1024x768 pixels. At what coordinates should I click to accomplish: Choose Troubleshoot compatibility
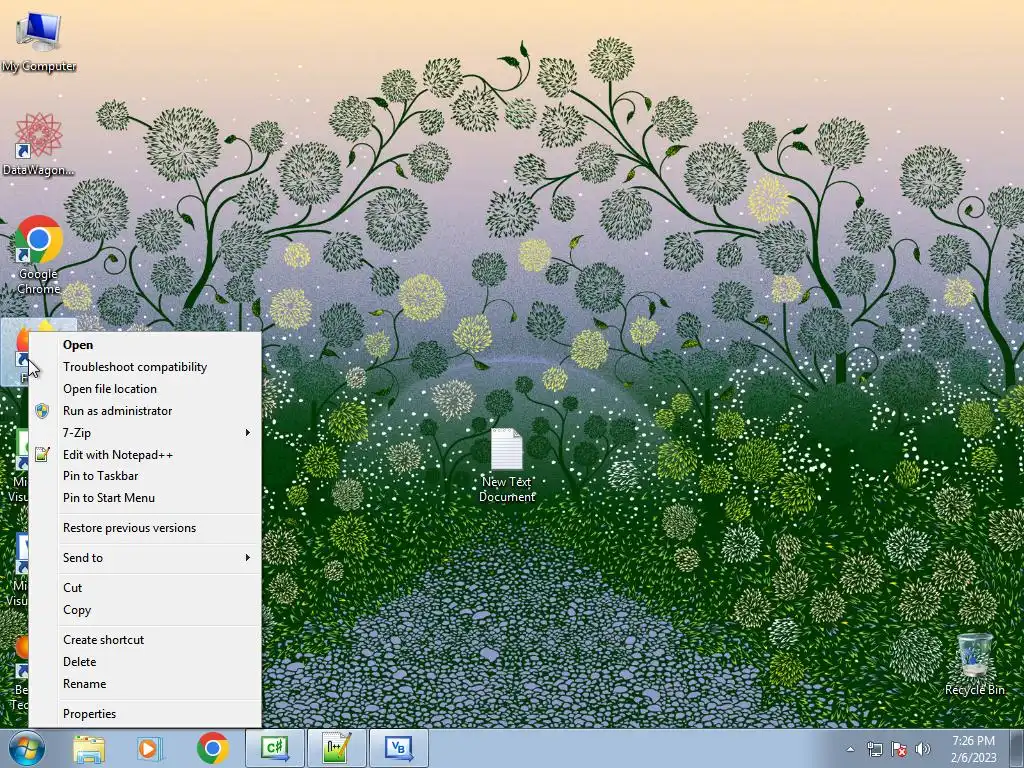click(x=145, y=367)
